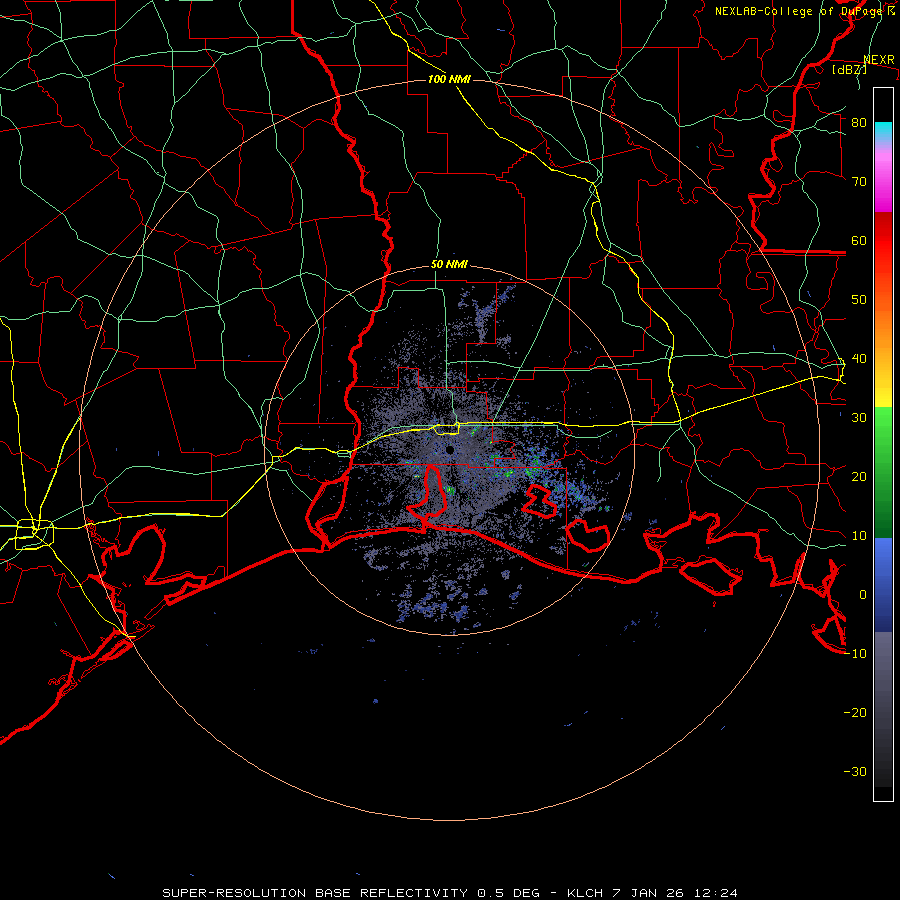Click the yellow Houston highway loop

34,534
